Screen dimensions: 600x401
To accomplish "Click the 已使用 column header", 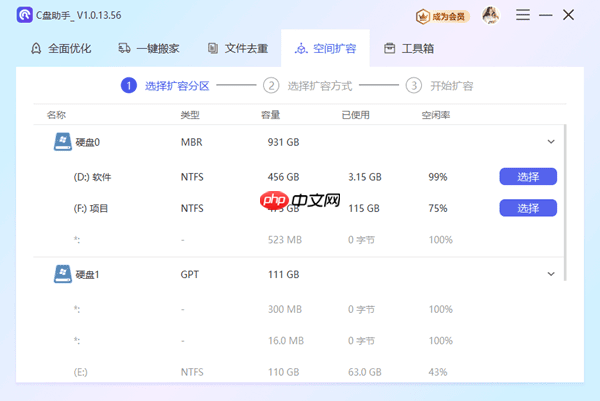I will click(x=355, y=115).
